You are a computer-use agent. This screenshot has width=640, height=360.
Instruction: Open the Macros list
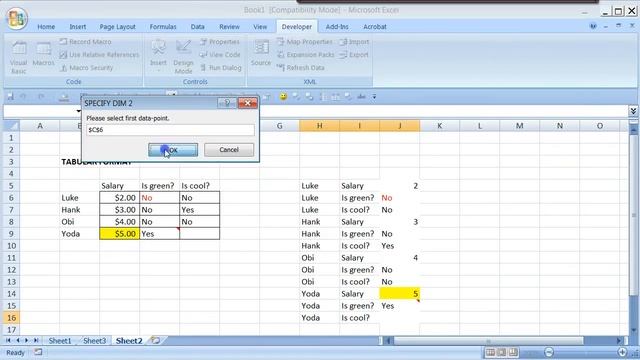[43, 54]
